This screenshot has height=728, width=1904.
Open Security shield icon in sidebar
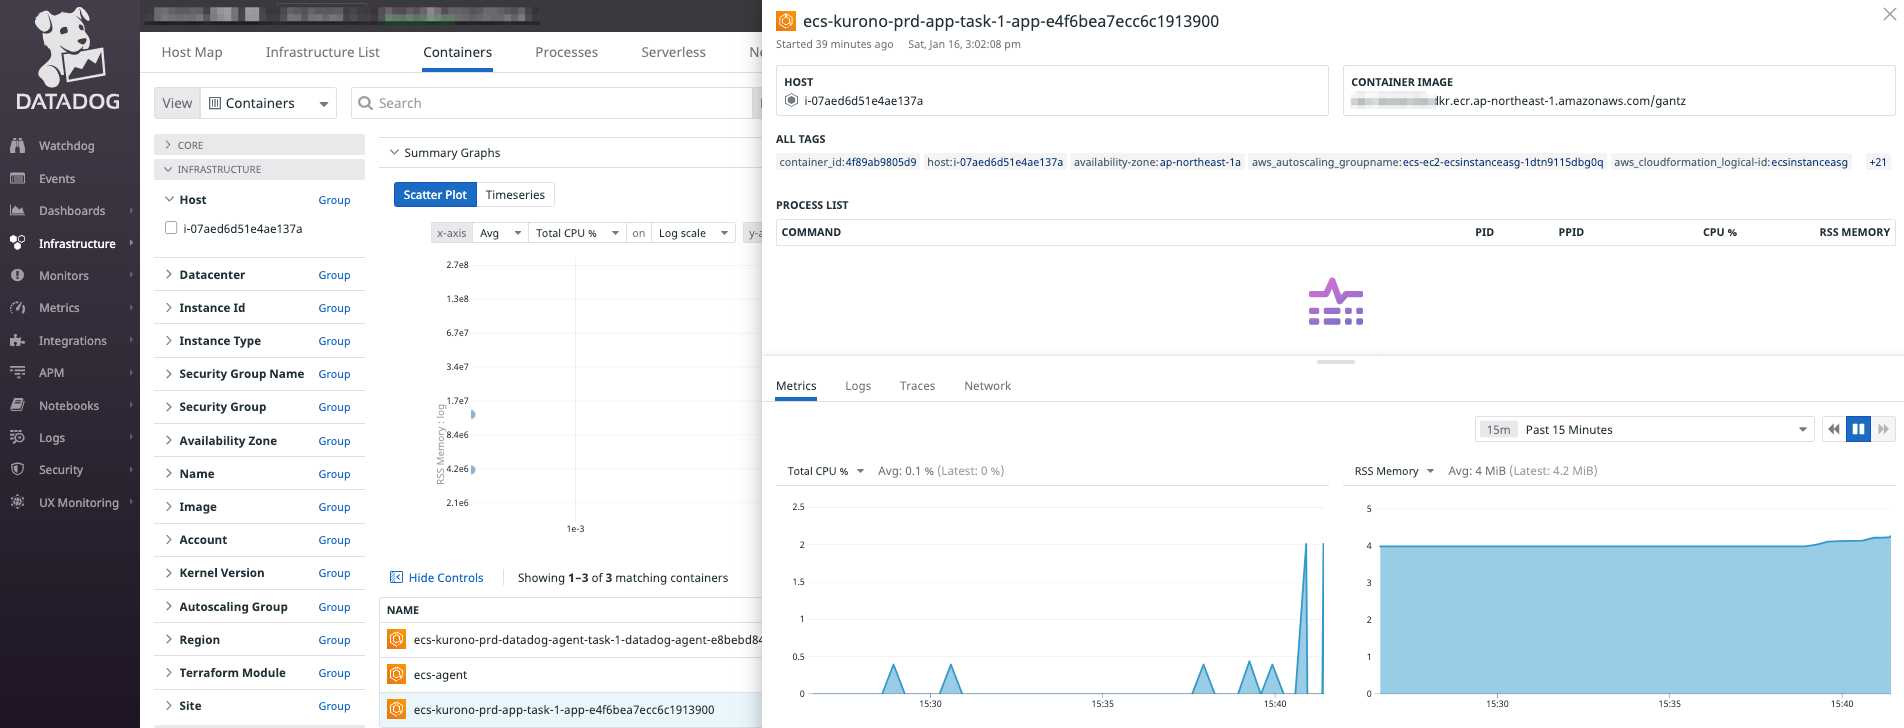coord(17,469)
